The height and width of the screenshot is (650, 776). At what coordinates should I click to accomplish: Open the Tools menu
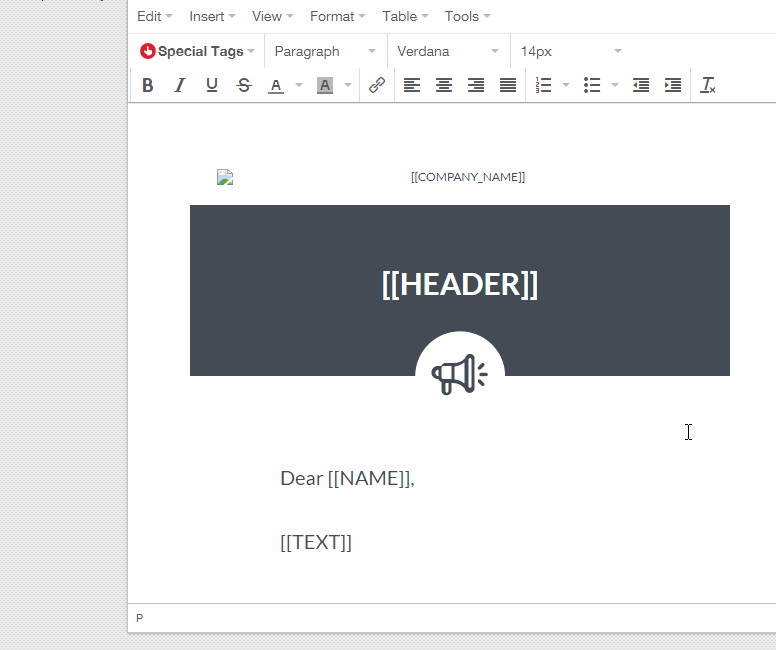[x=467, y=16]
